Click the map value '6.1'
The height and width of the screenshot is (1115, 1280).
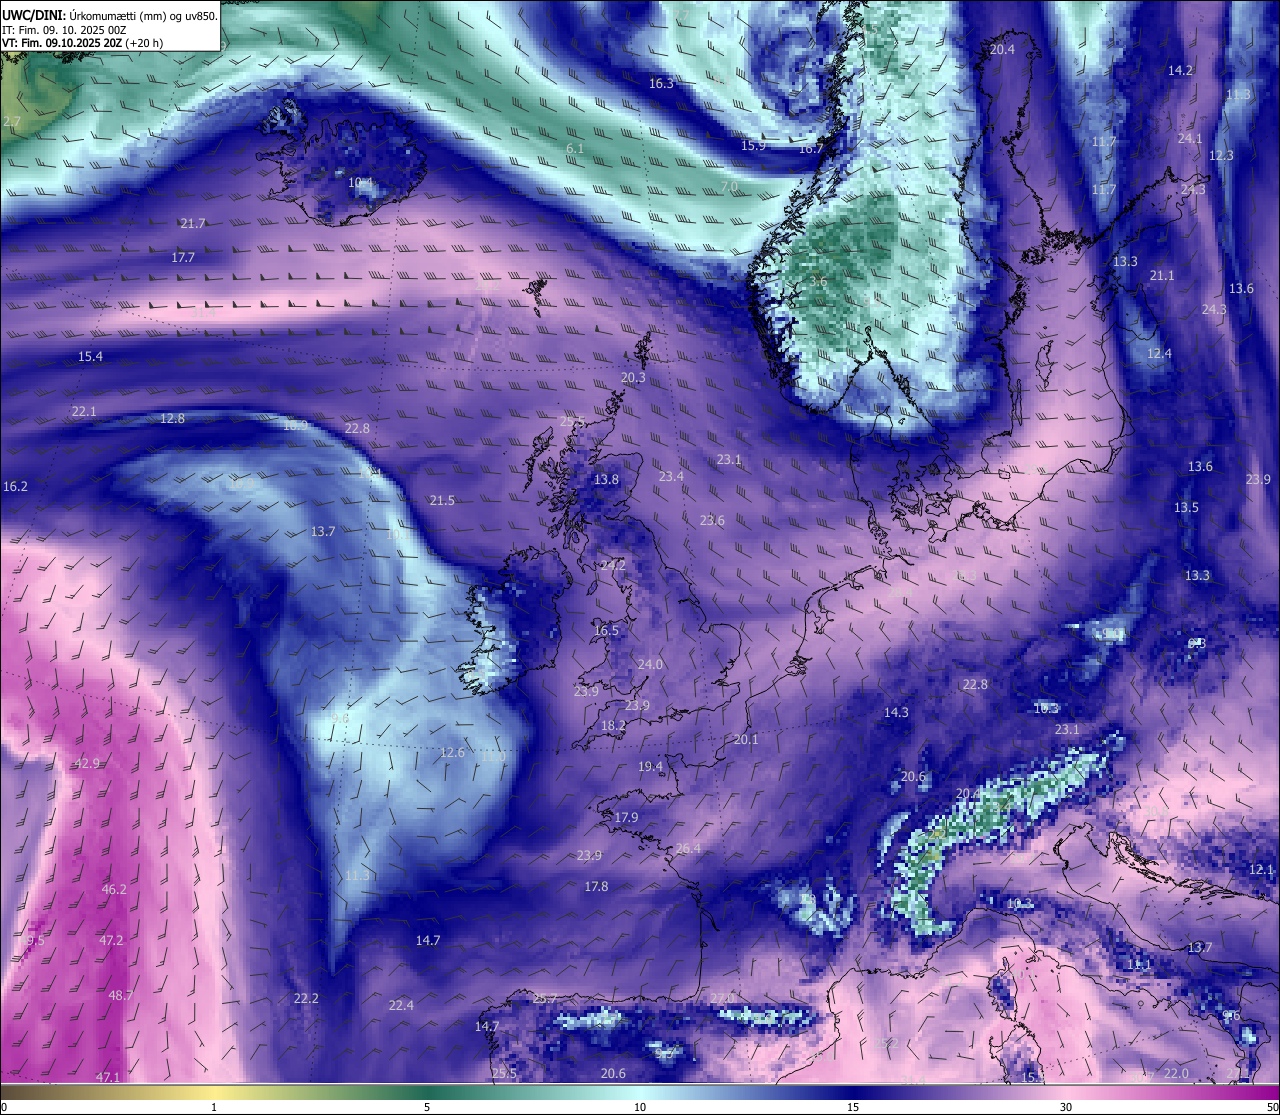[575, 148]
